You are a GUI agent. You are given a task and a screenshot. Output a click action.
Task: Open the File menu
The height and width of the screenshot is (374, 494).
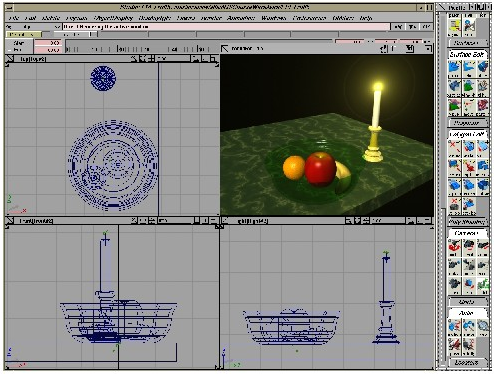point(13,18)
